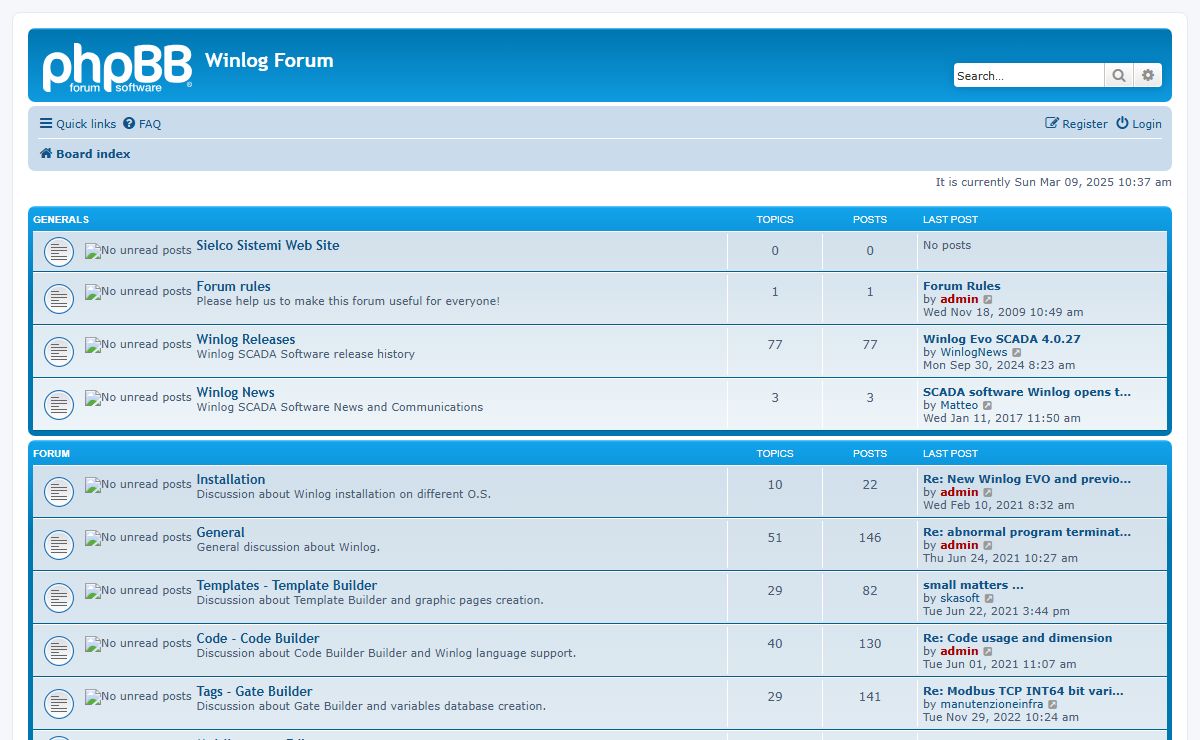Screen dimensions: 1200x740
Task: Click the Winlog Releases row forum icon
Action: [x=59, y=351]
